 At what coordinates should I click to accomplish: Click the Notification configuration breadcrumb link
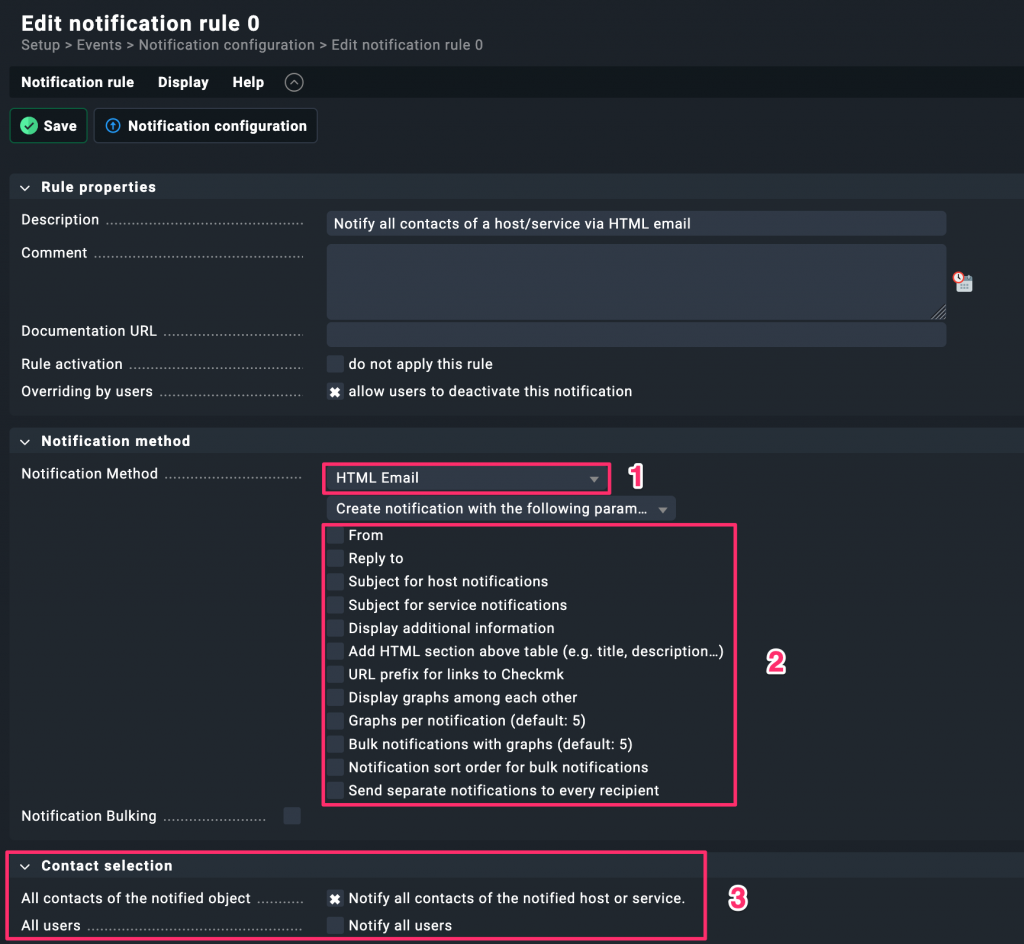coord(226,45)
